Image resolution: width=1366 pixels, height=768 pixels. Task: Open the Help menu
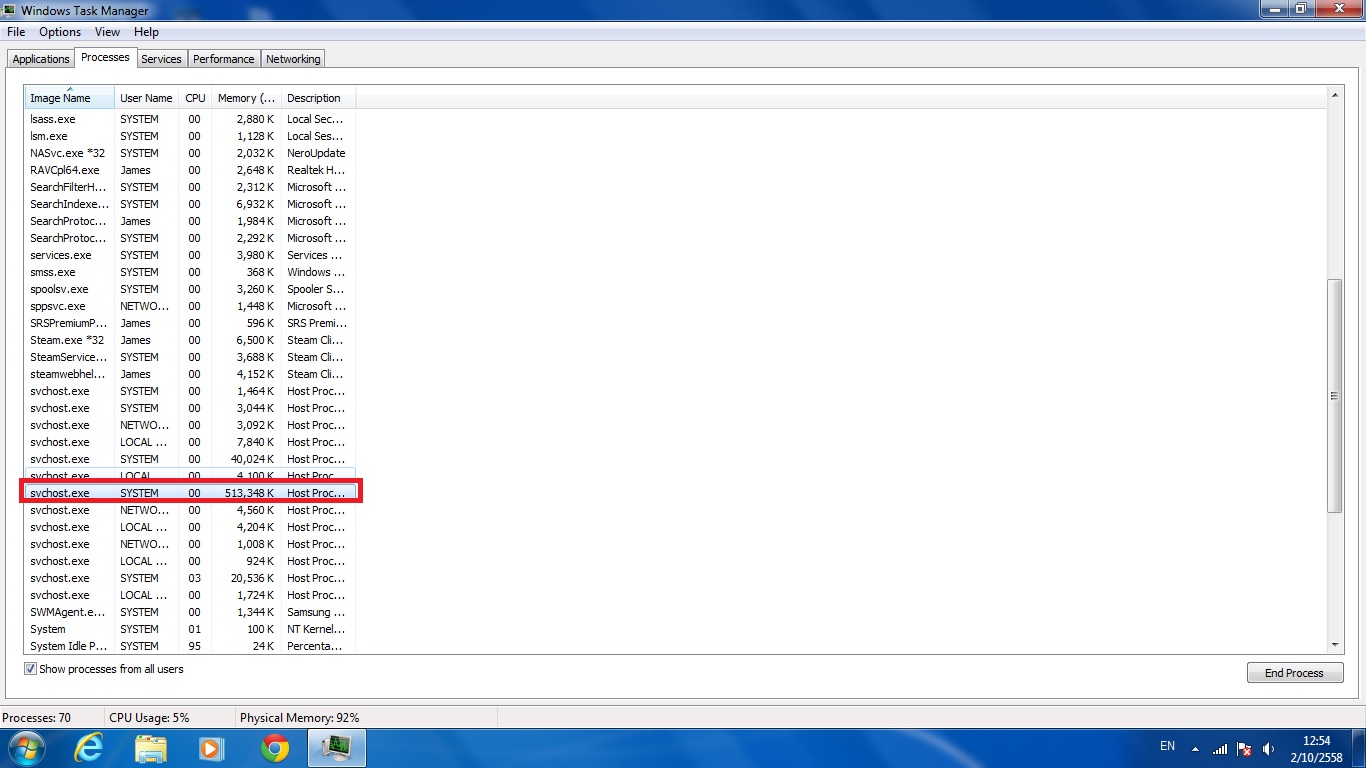[x=146, y=32]
